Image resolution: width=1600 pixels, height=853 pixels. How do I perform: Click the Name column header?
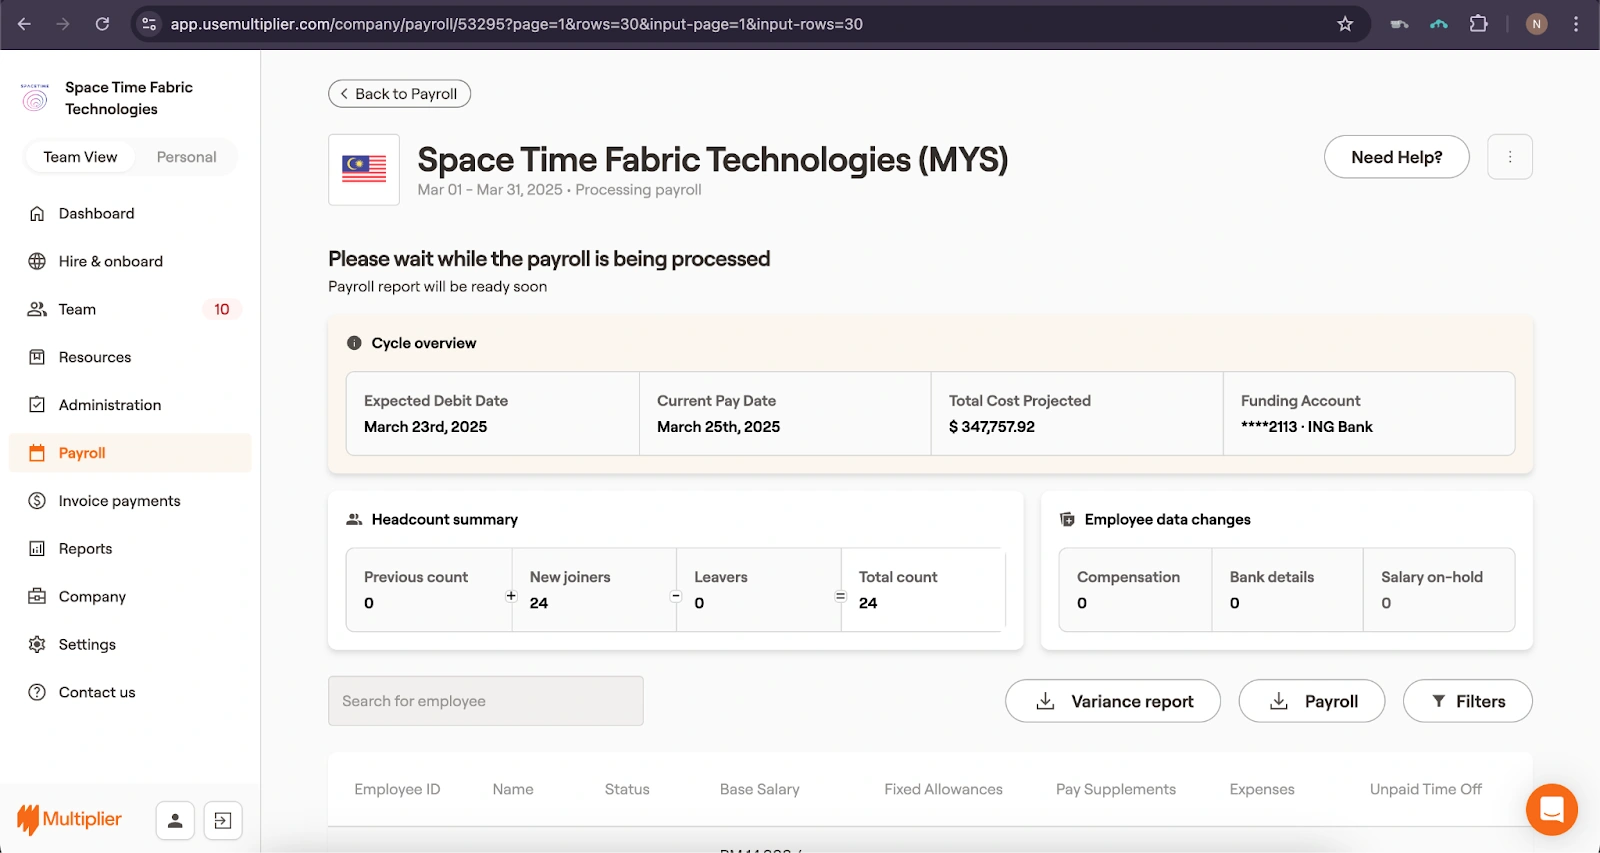click(513, 789)
